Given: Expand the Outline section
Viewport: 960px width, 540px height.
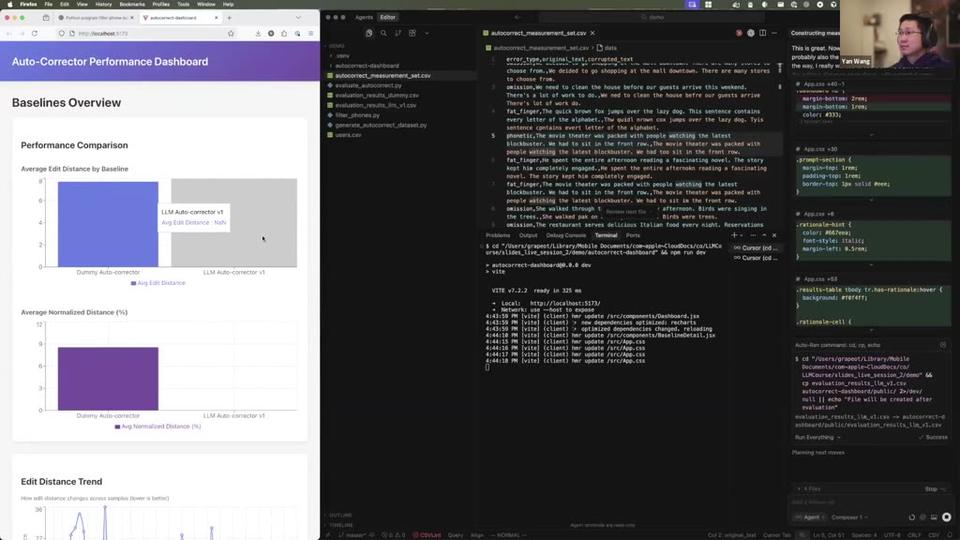Looking at the screenshot, I should (340, 516).
